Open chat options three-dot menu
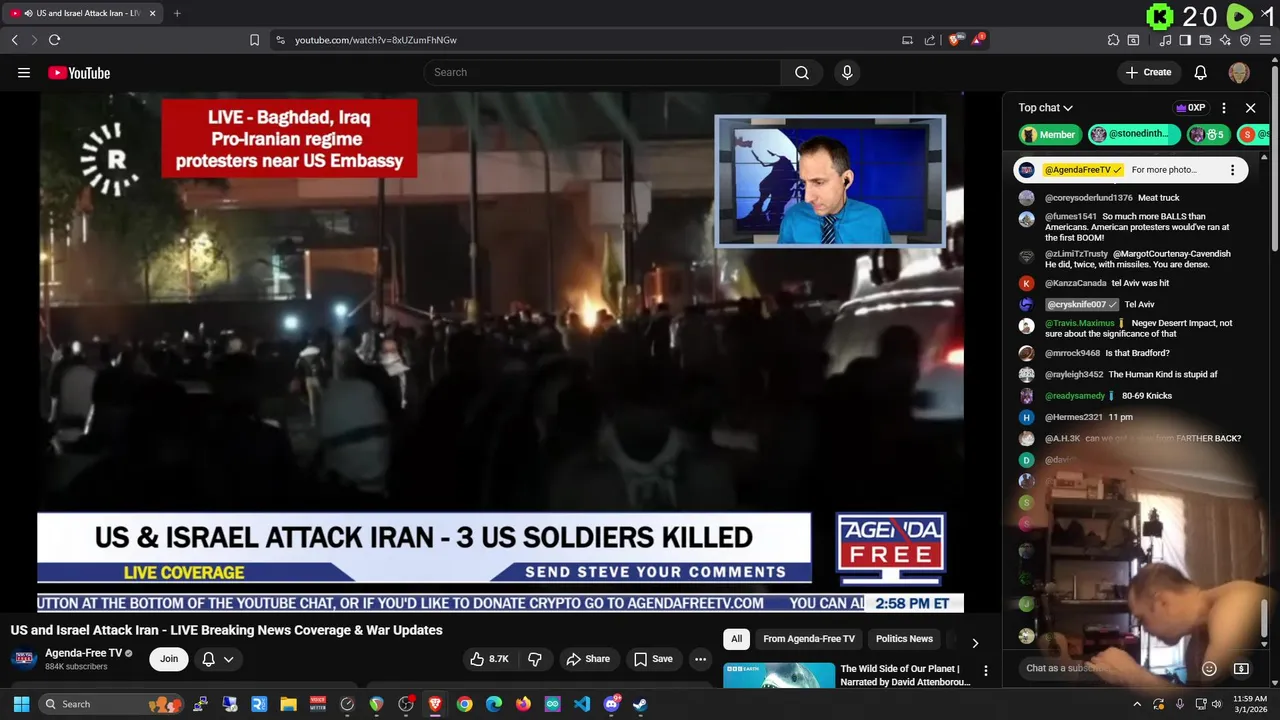Screen dimensions: 1280x720 [x=1223, y=108]
